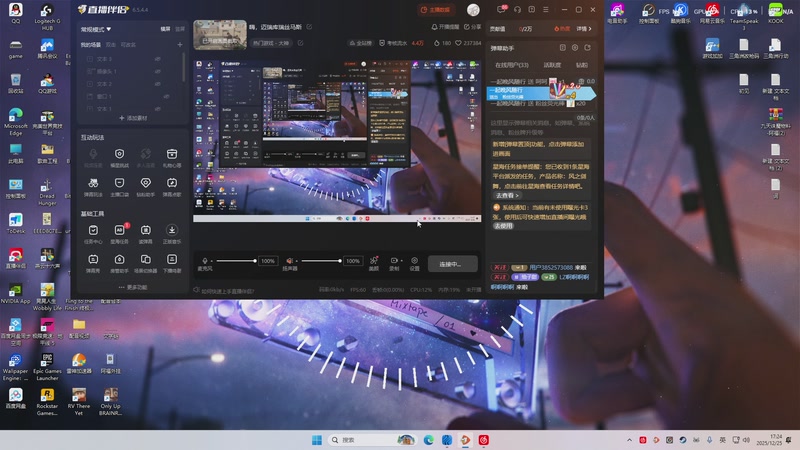Click the 录制 record camera icon
Screen dimensions: 800x450
[393, 261]
